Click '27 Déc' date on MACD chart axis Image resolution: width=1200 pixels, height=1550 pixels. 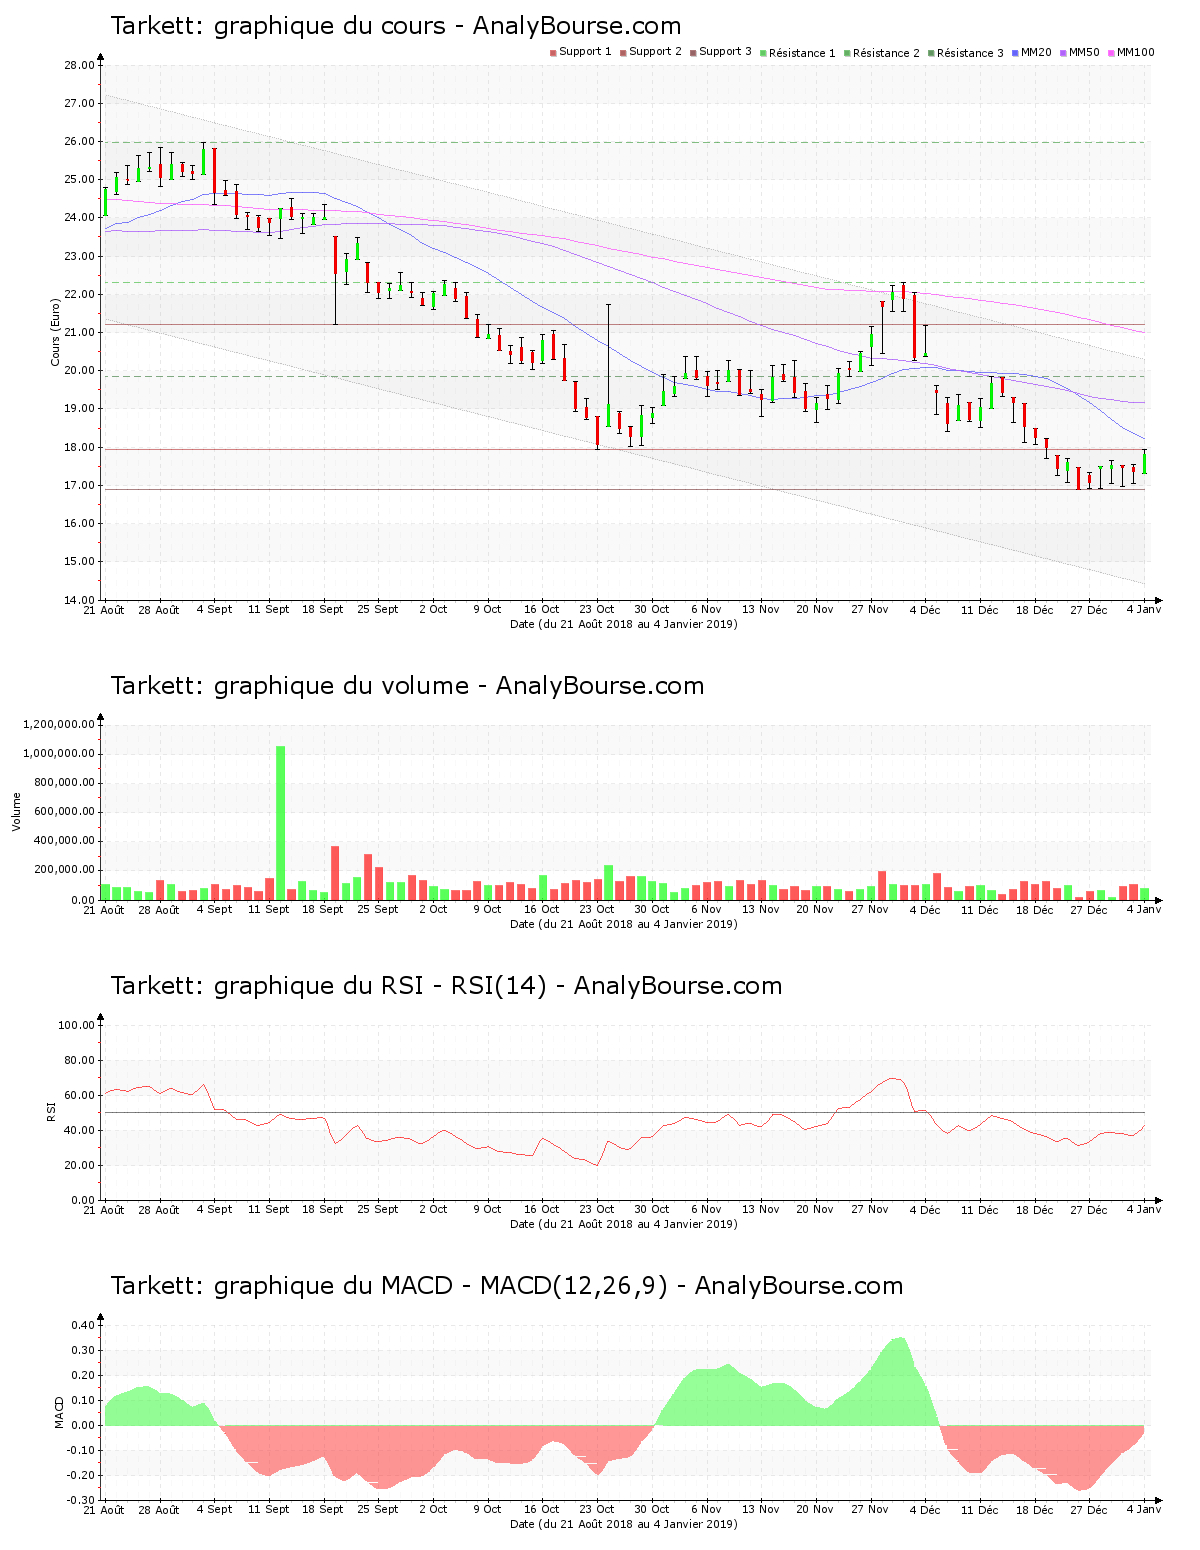[x=1089, y=1509]
